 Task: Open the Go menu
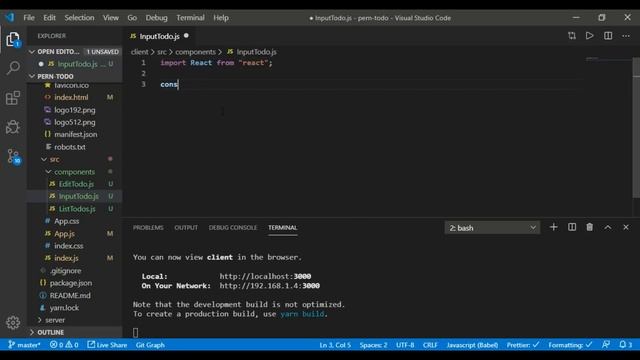(132, 18)
